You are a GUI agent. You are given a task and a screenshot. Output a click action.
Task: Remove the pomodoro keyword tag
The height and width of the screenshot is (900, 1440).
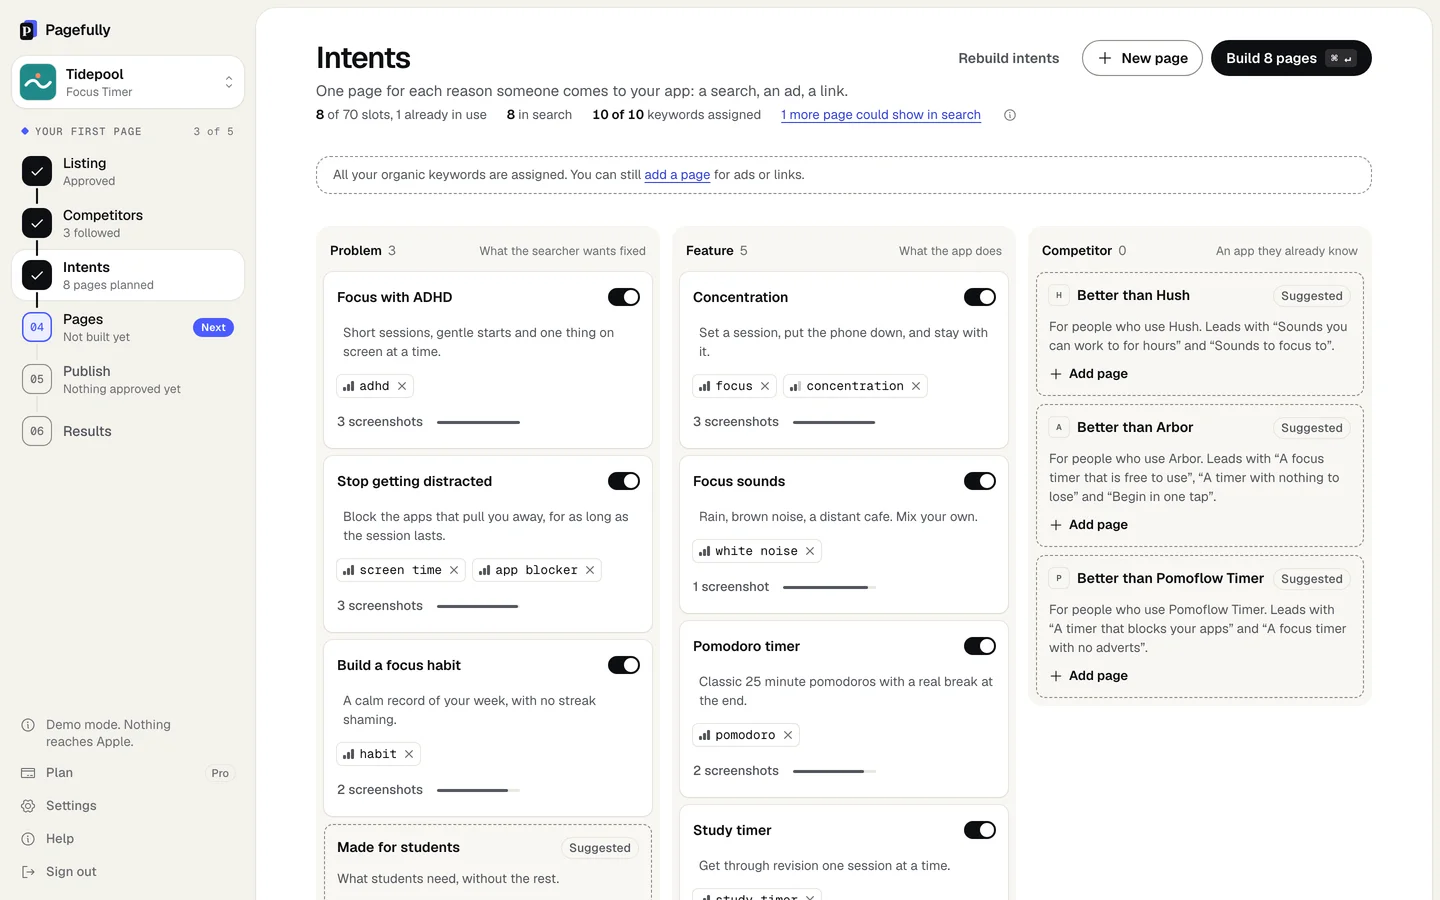788,735
